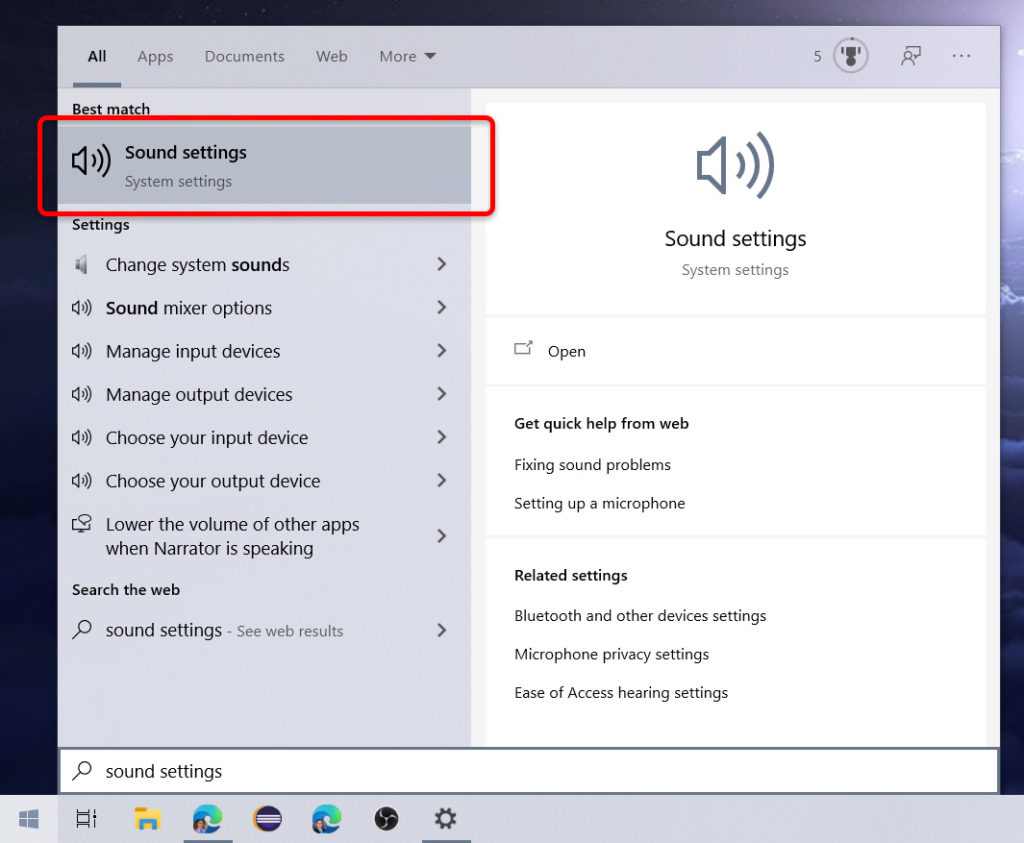Screen dimensions: 1024x843
Task: Click speaker icon beside Sound mixer options
Action: [82, 308]
